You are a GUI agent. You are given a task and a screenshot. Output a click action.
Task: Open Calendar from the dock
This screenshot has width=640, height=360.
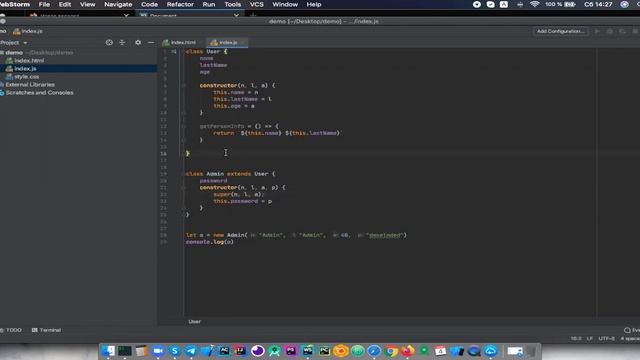[x=440, y=351]
